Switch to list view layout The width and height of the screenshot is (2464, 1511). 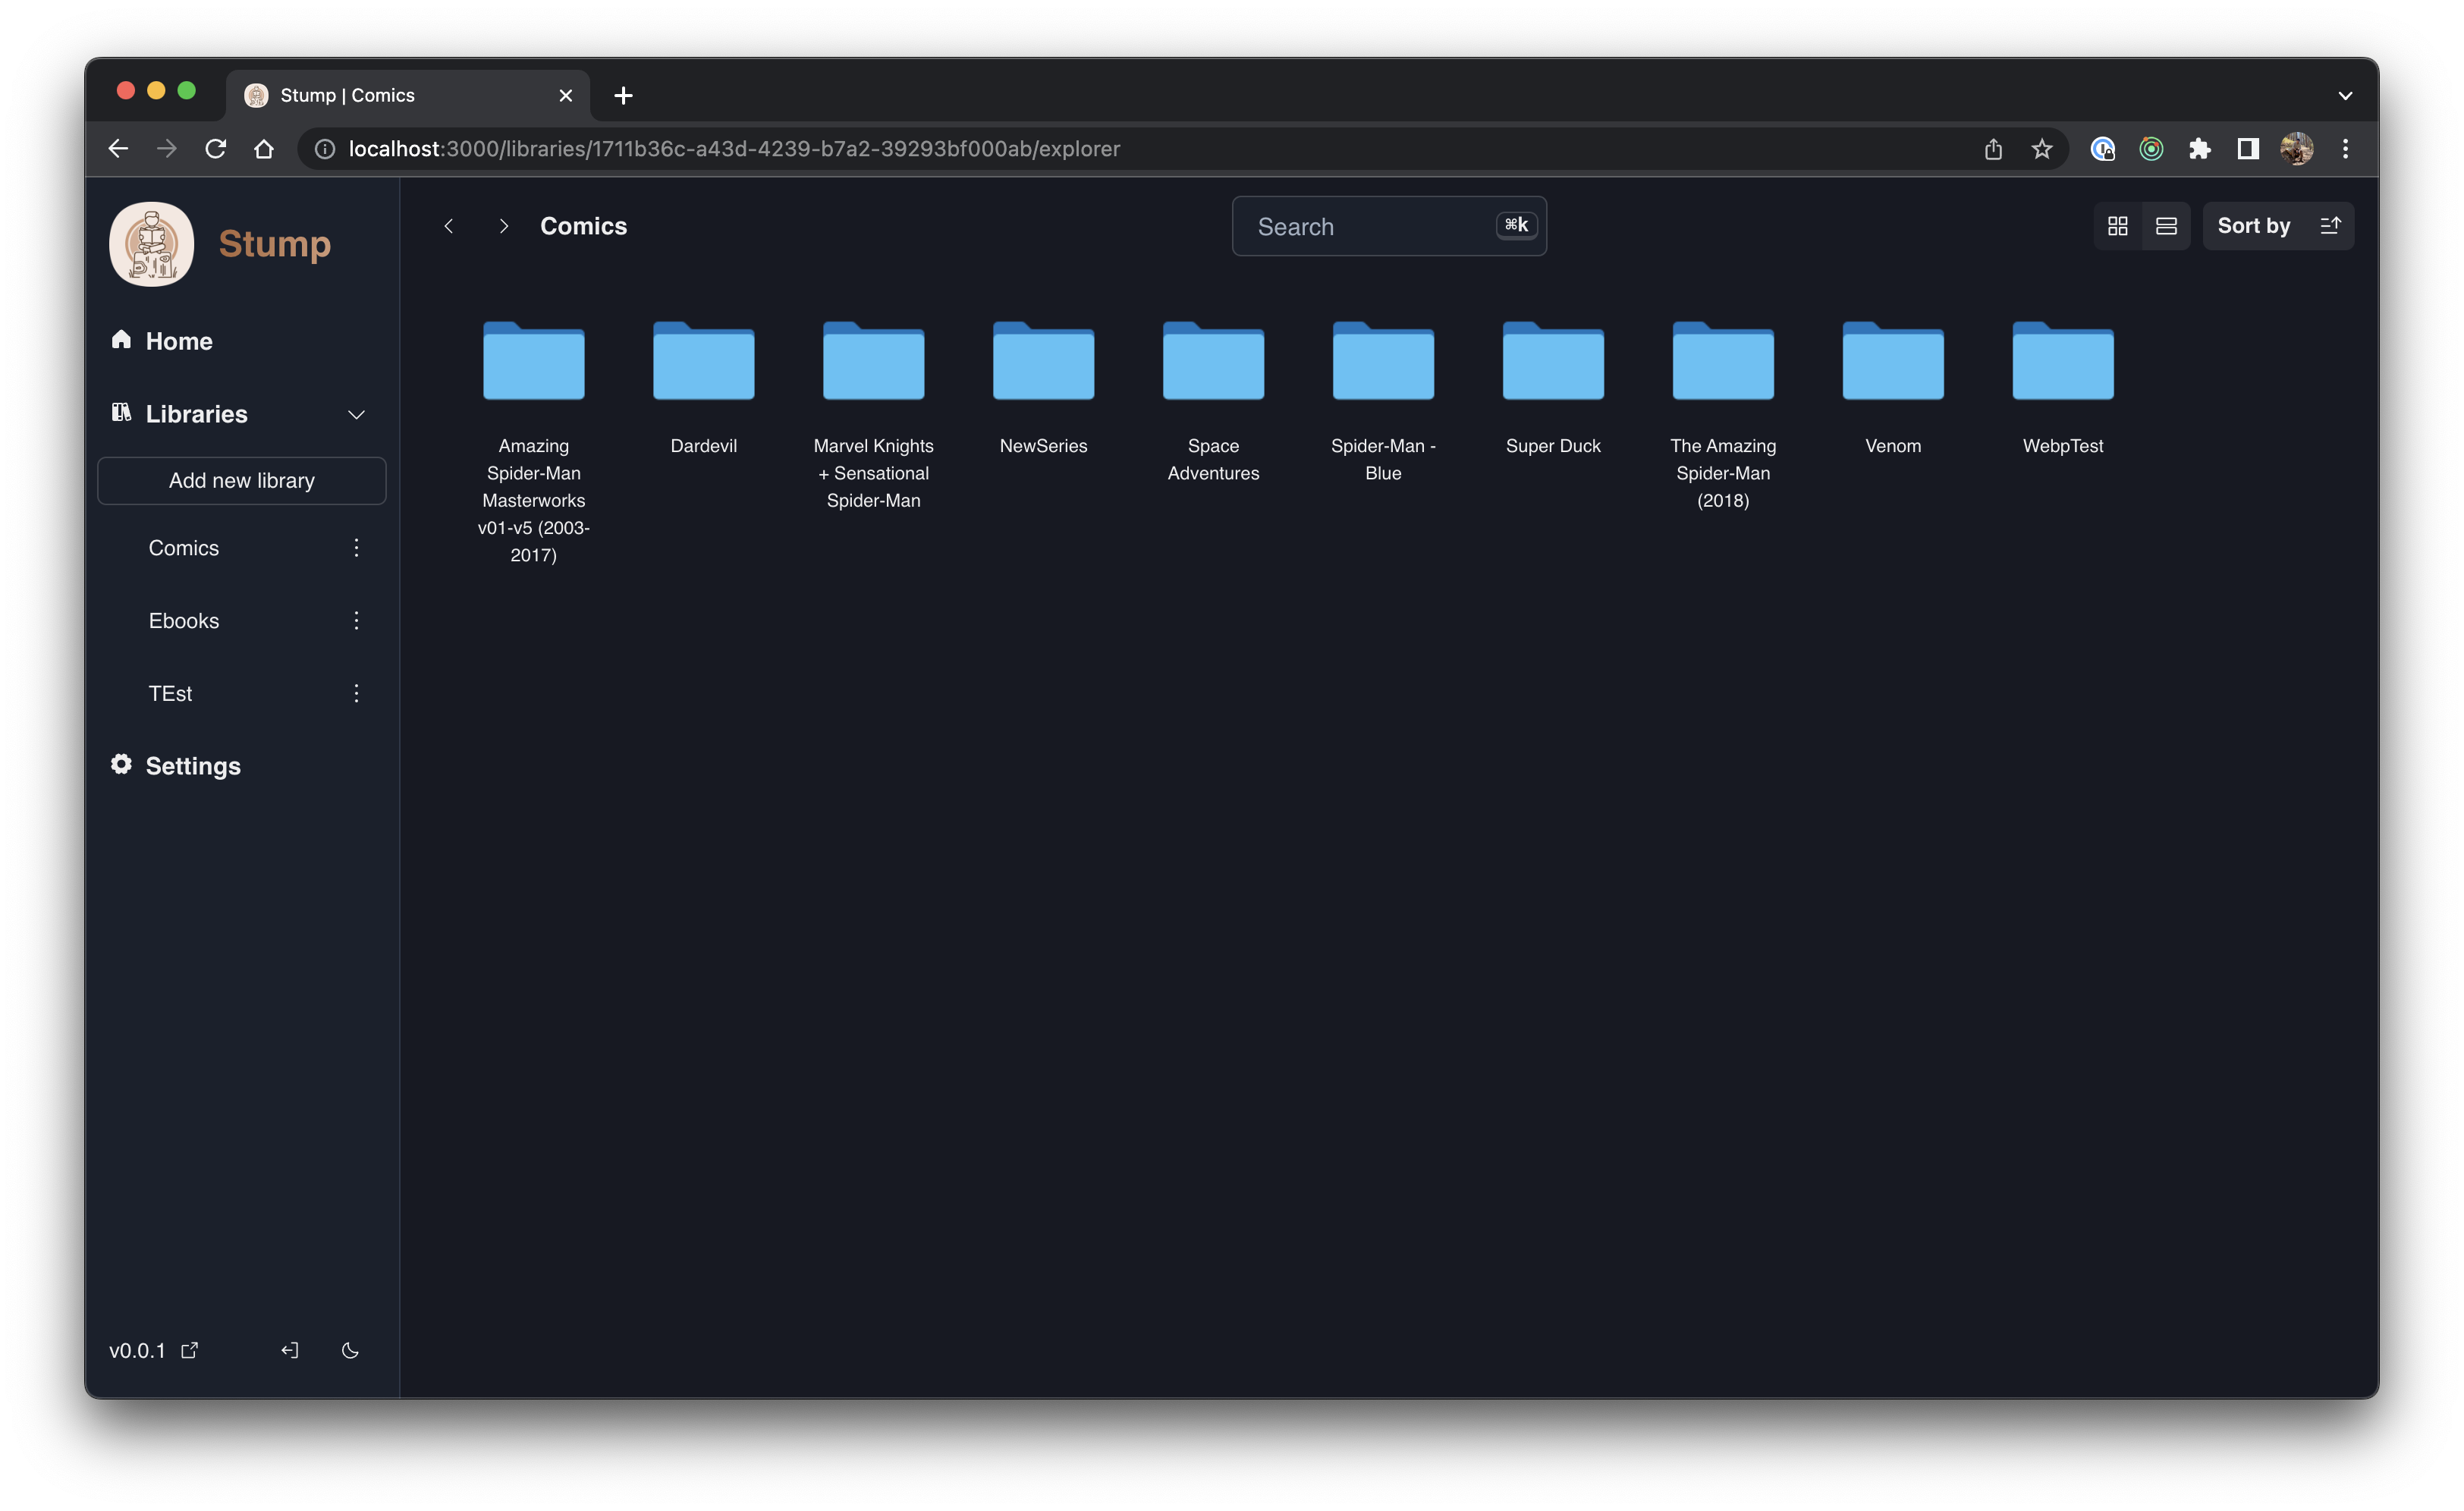pos(2166,225)
